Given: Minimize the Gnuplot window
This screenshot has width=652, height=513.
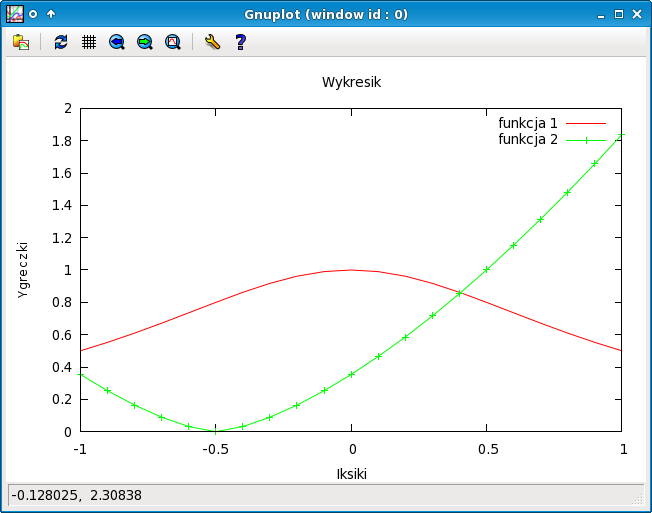Looking at the screenshot, I should tap(600, 14).
